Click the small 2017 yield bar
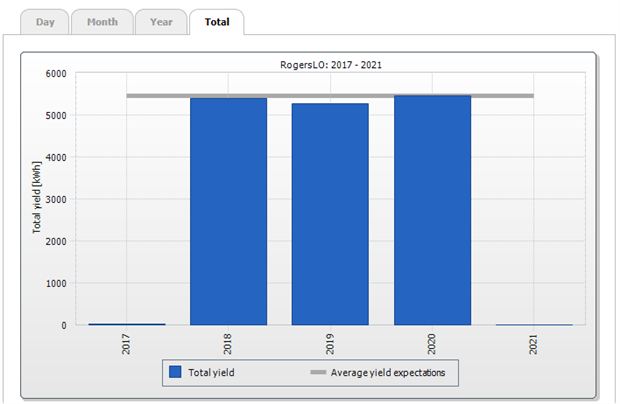This screenshot has width=620, height=404. [x=127, y=324]
